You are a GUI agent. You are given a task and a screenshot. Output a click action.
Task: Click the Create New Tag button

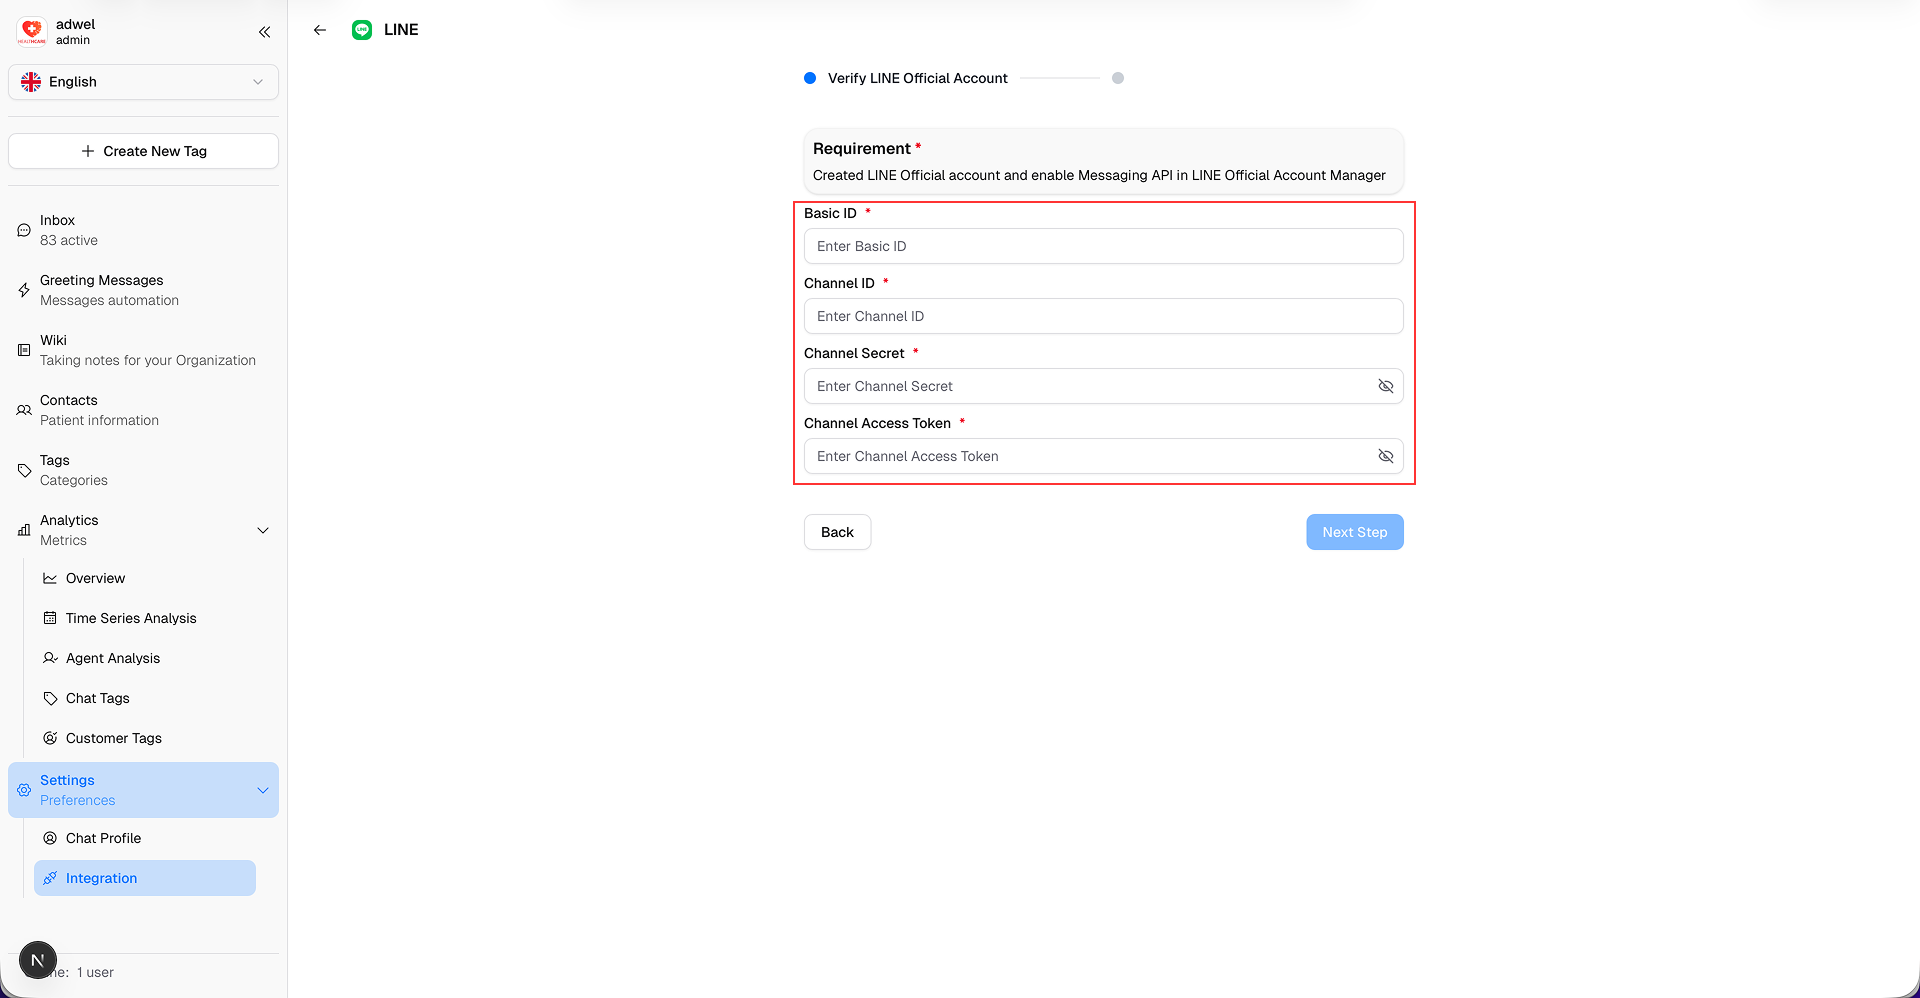pyautogui.click(x=143, y=151)
